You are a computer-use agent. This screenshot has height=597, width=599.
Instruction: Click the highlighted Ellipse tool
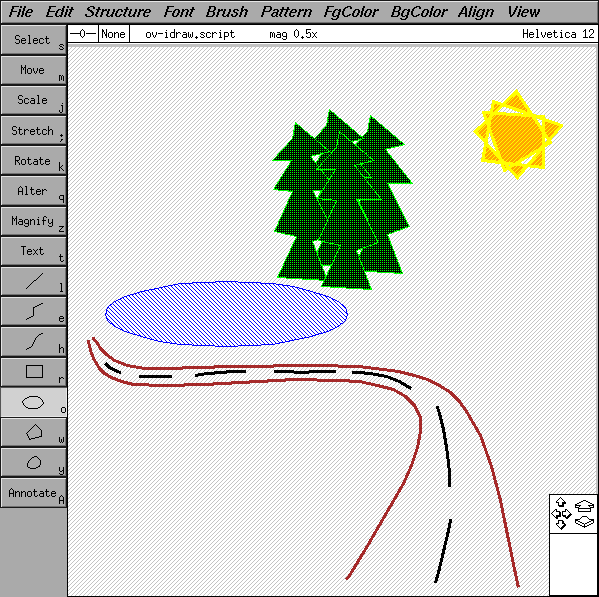click(x=34, y=403)
